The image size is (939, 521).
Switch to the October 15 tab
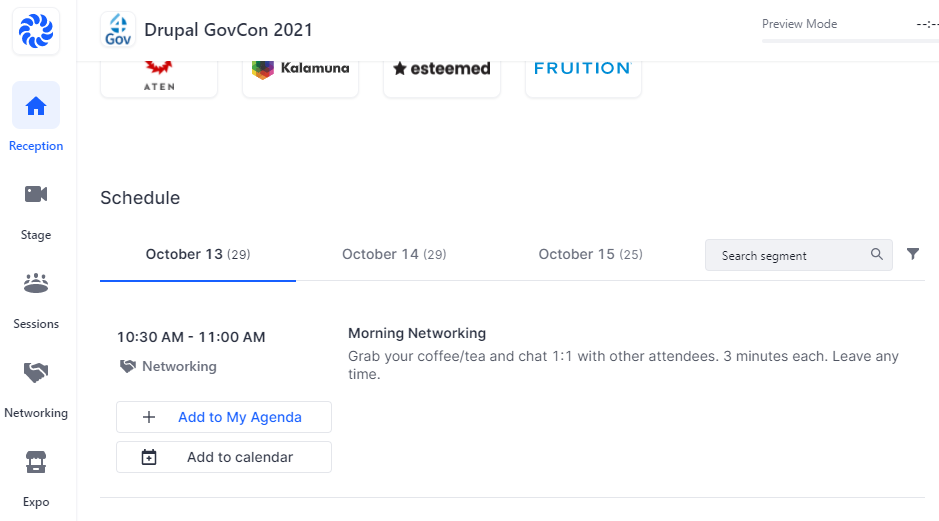pyautogui.click(x=590, y=254)
